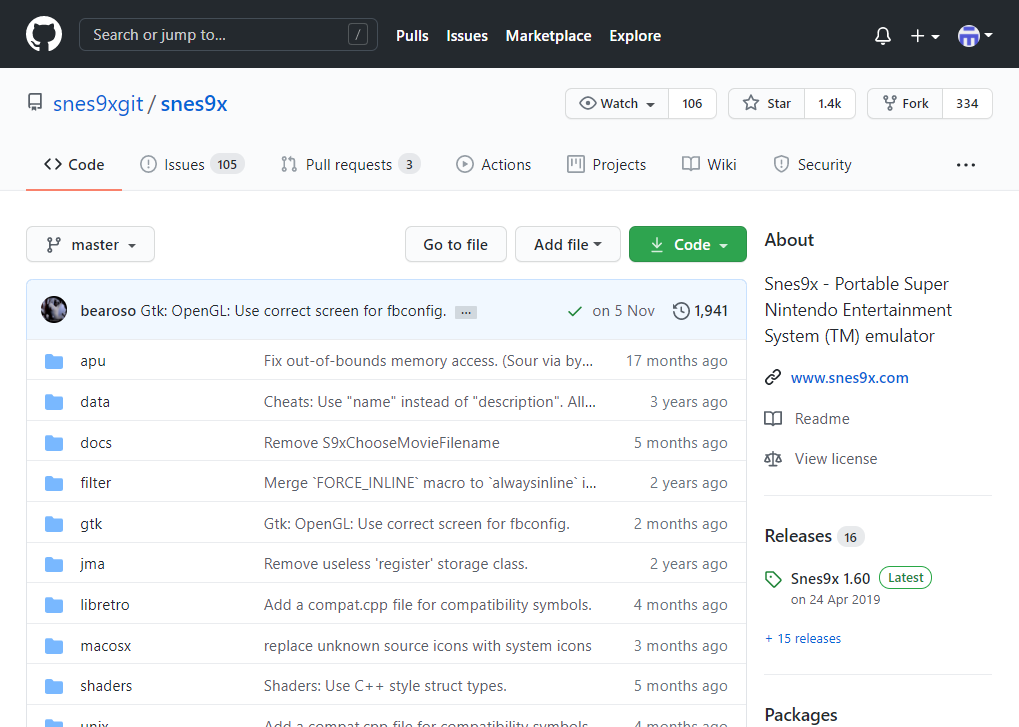This screenshot has width=1019, height=727.
Task: Open 'replace unknown source icons' commit
Action: coord(428,646)
